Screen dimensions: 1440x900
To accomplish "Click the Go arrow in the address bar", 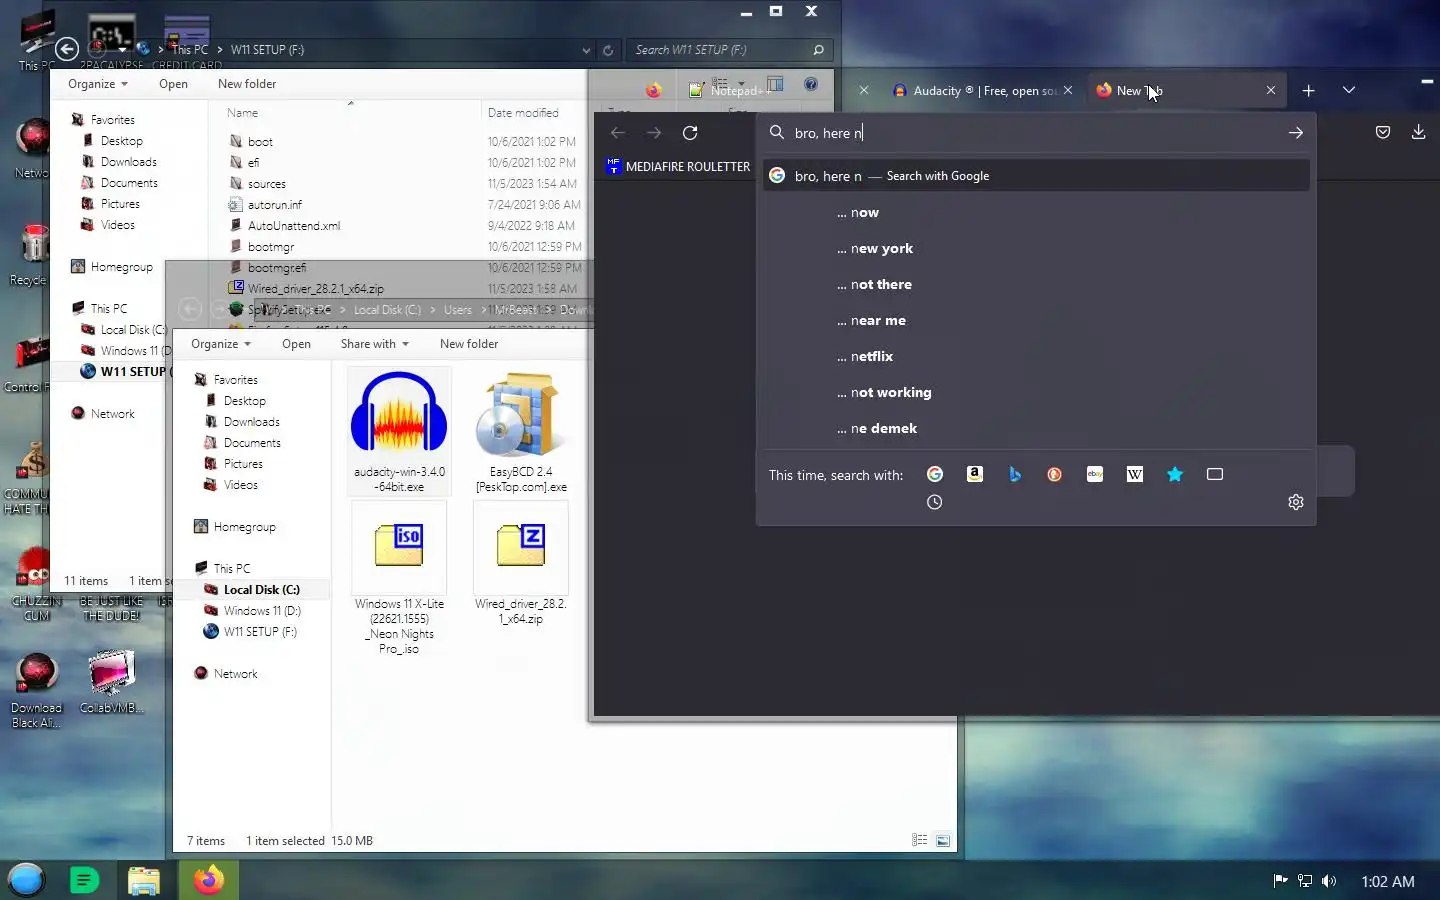I will click(x=1296, y=133).
